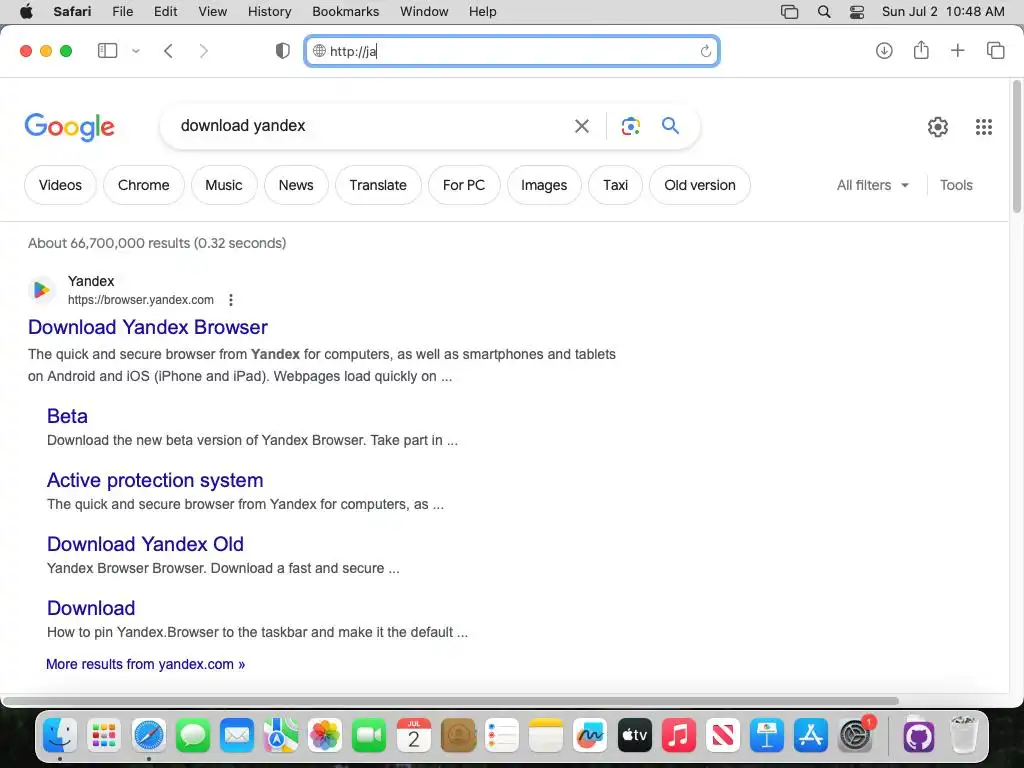Screen dimensions: 1024x768
Task: Open the result options three-dot menu
Action: point(231,300)
